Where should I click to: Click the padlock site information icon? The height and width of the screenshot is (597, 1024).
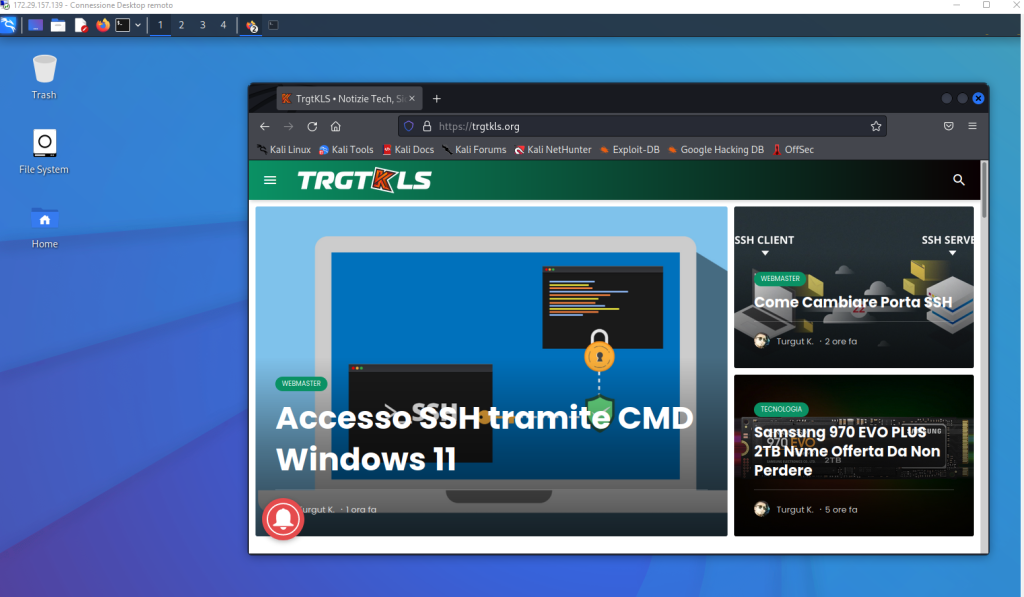(426, 127)
